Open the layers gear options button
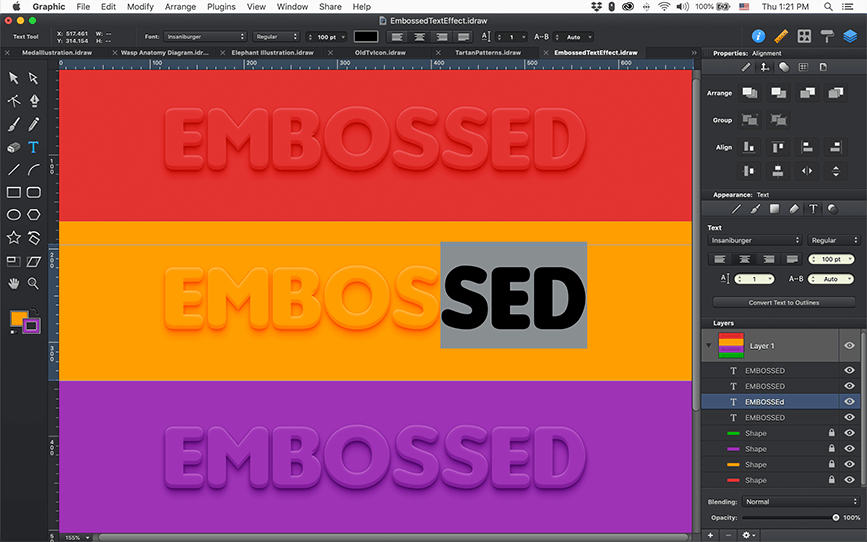867x542 pixels. tap(748, 535)
